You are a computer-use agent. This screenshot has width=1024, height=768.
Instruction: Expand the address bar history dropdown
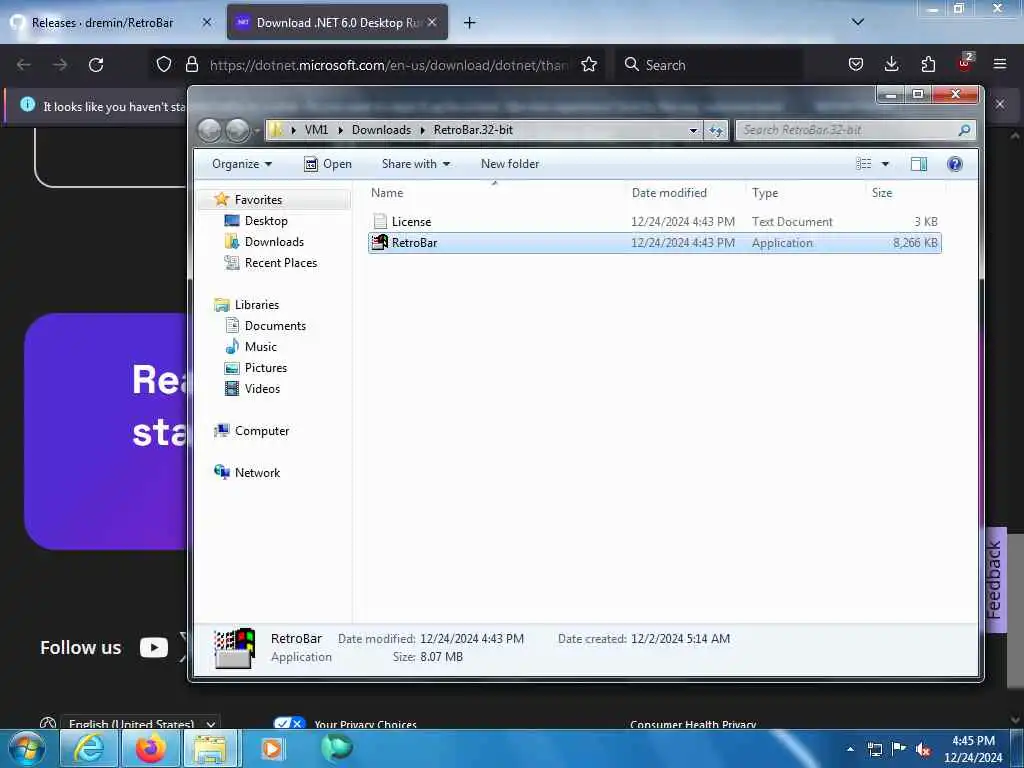693,131
